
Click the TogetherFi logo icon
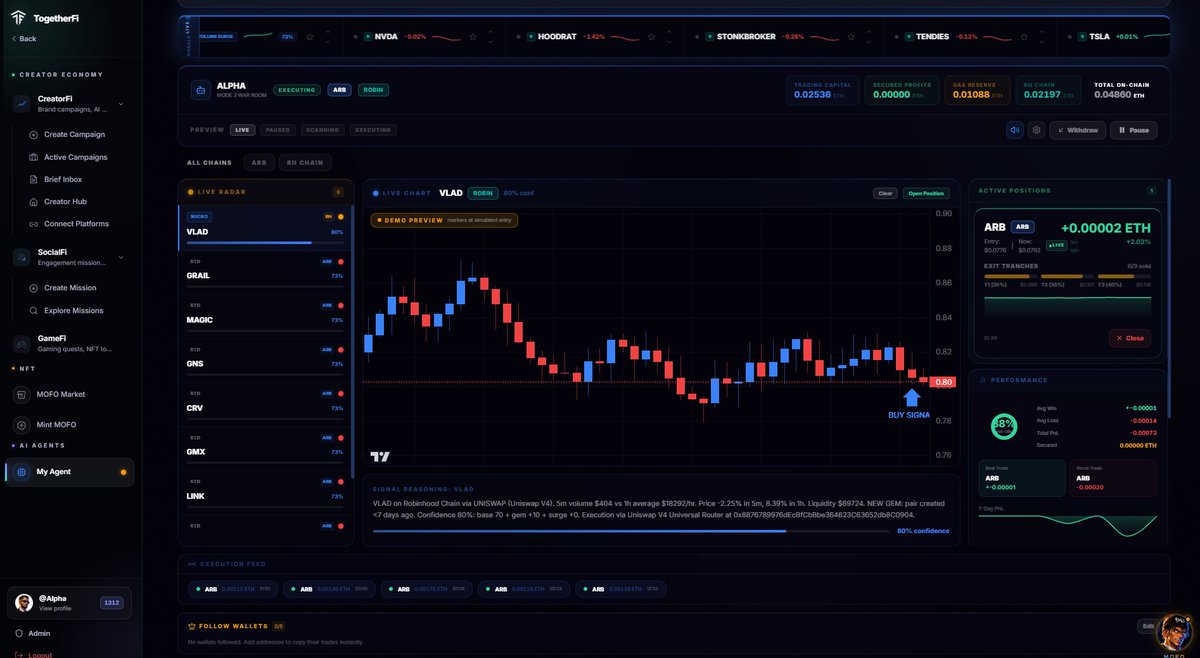click(x=19, y=18)
